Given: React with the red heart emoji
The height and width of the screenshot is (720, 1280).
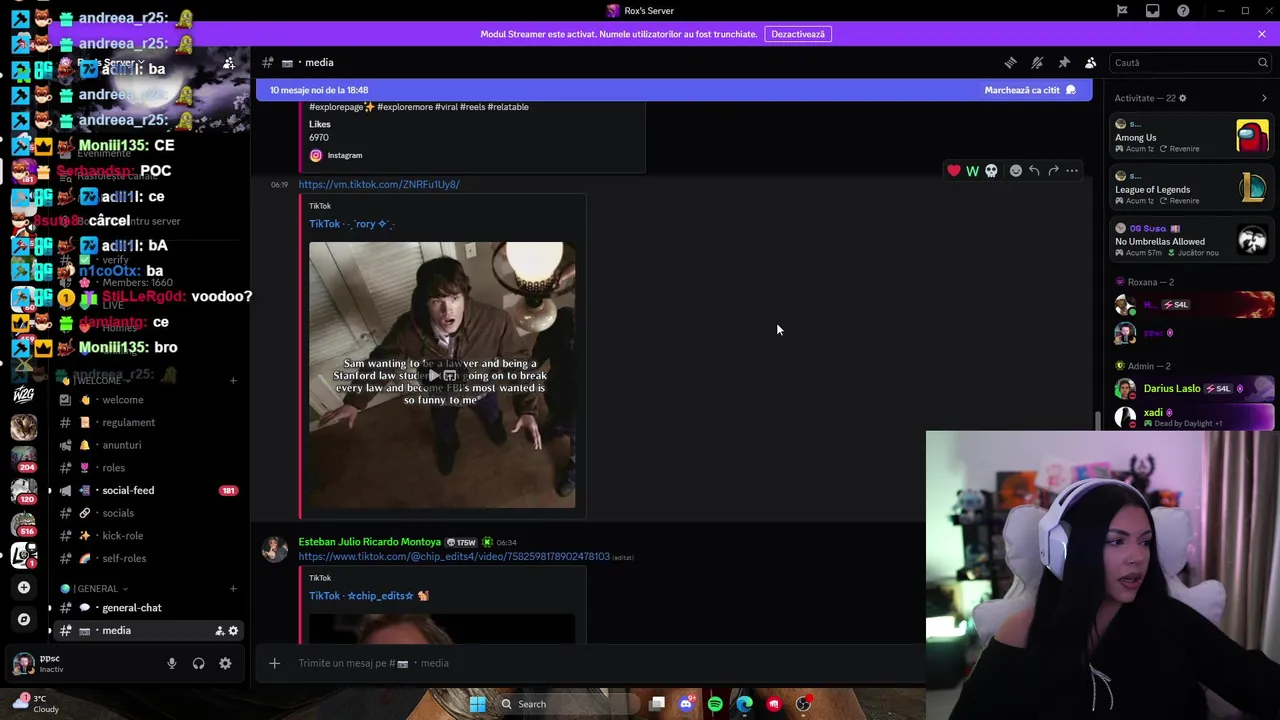Looking at the screenshot, I should click(x=954, y=171).
